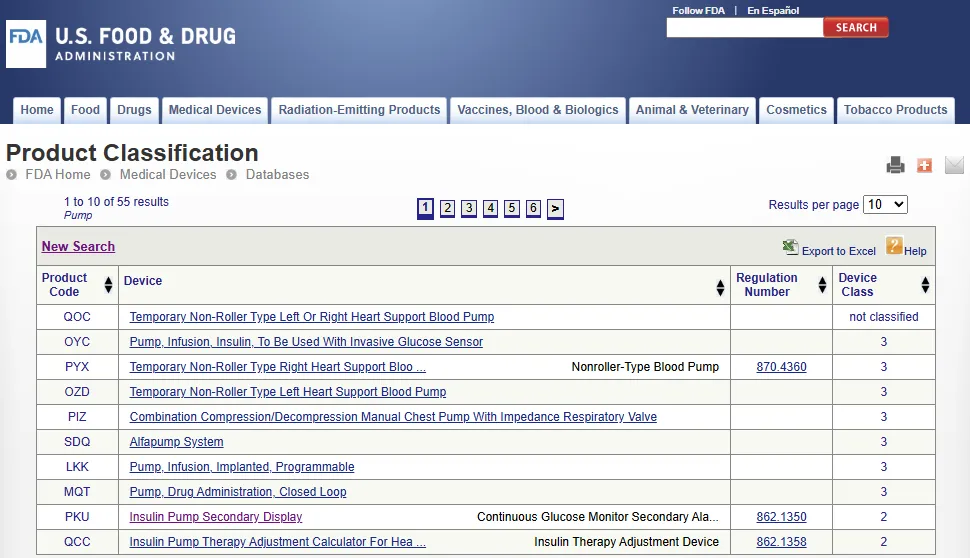
Task: Click current page 1 button
Action: (426, 208)
